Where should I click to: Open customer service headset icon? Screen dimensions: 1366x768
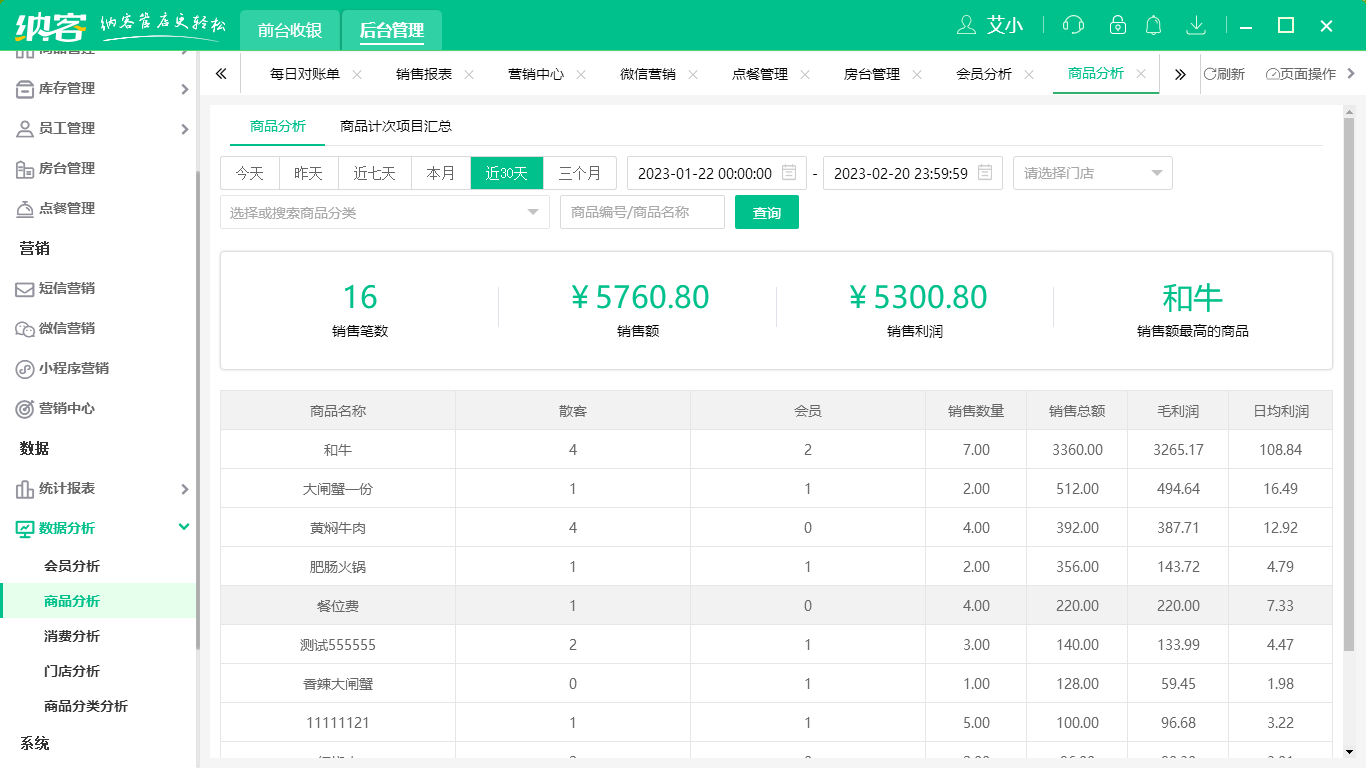1074,25
